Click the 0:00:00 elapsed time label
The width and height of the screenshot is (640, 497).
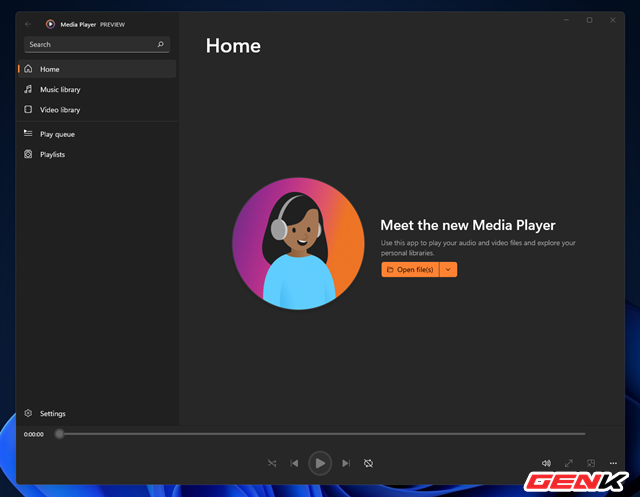pyautogui.click(x=33, y=434)
